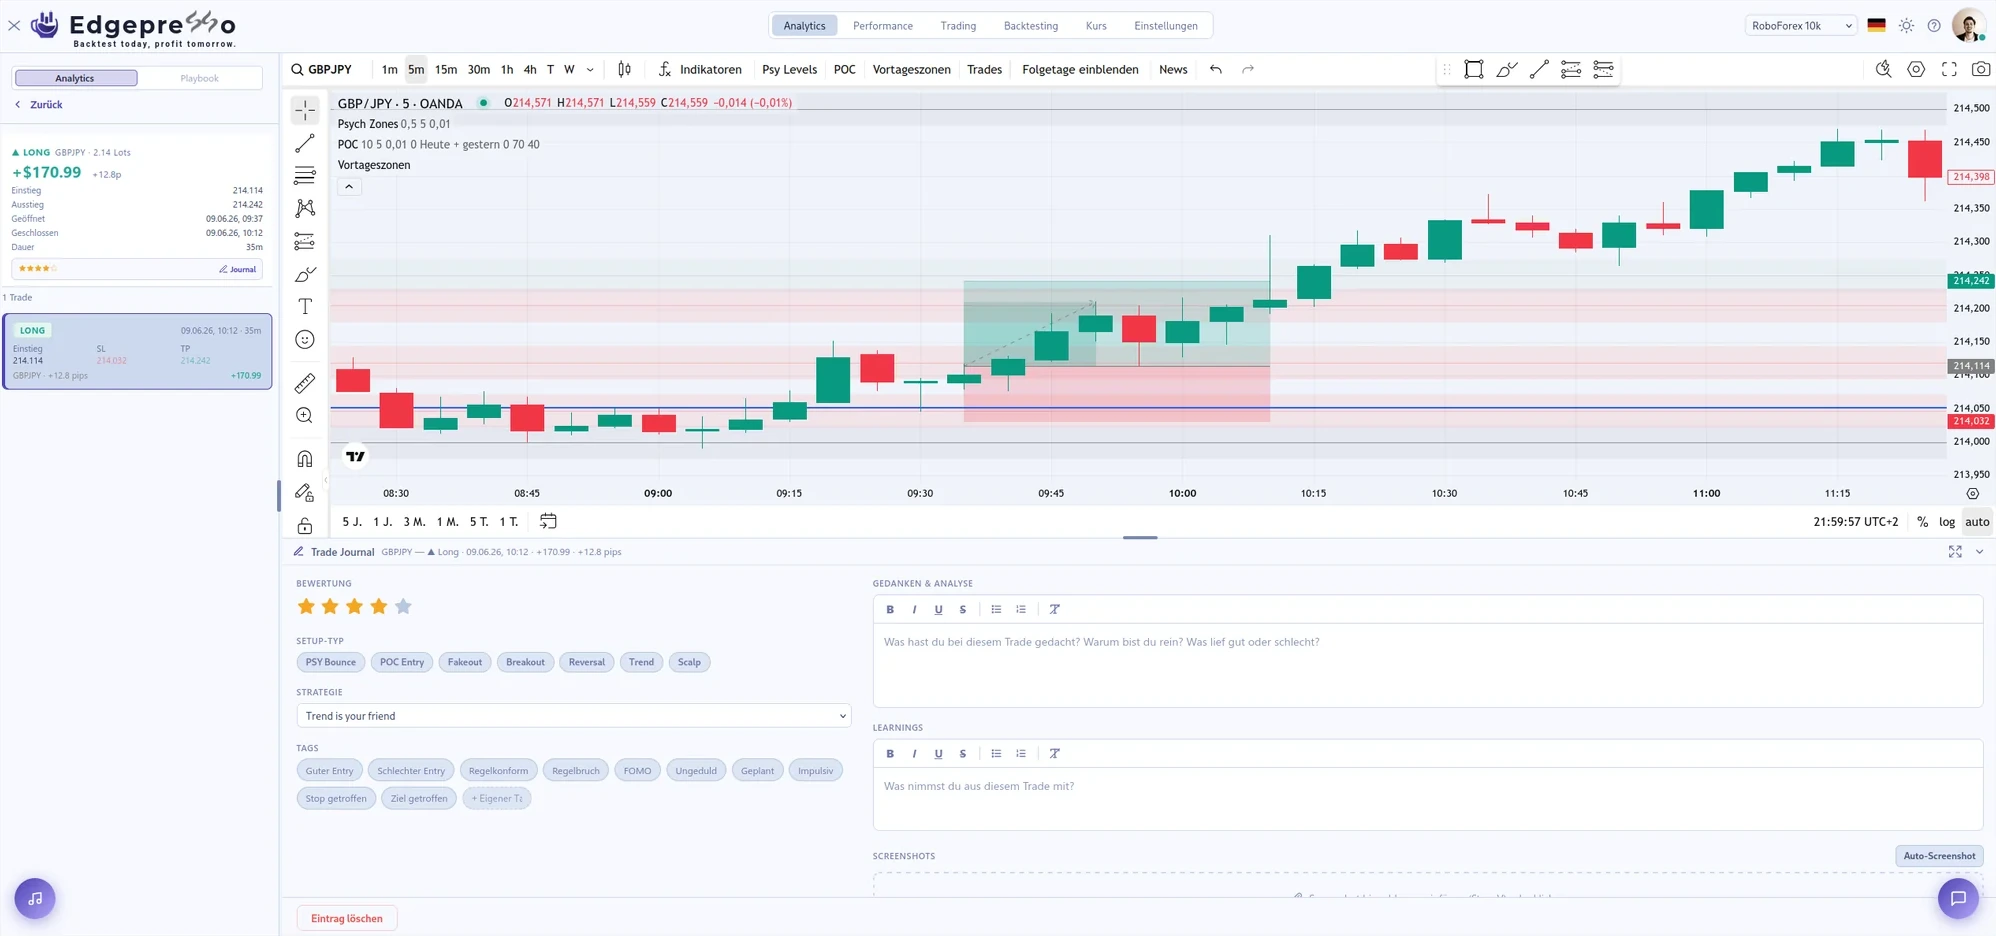Take a chart snapshot with the camera icon
Image resolution: width=1996 pixels, height=936 pixels.
coord(1980,69)
